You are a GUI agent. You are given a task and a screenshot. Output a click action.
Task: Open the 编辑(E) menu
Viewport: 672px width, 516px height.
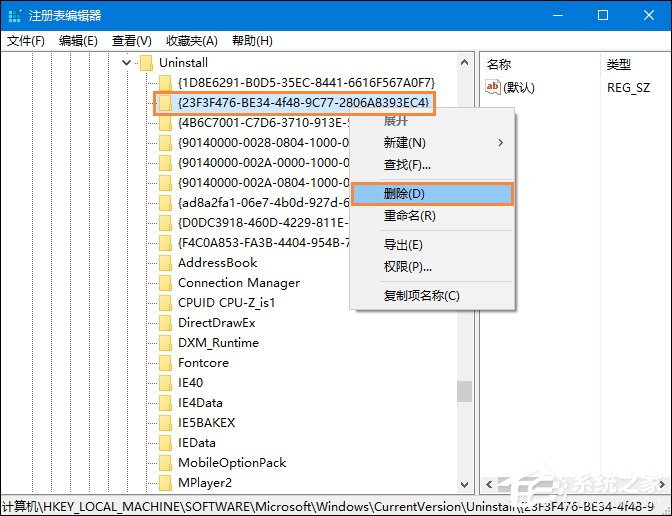tap(78, 41)
